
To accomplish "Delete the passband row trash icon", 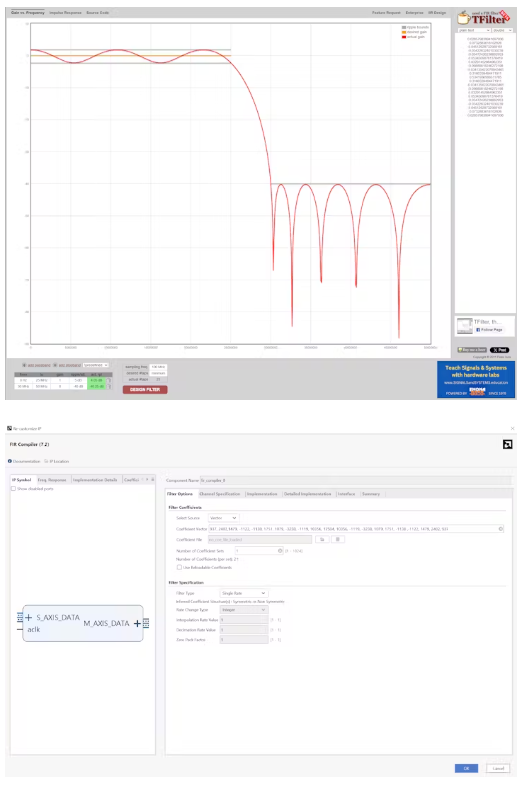I will pyautogui.click(x=109, y=380).
